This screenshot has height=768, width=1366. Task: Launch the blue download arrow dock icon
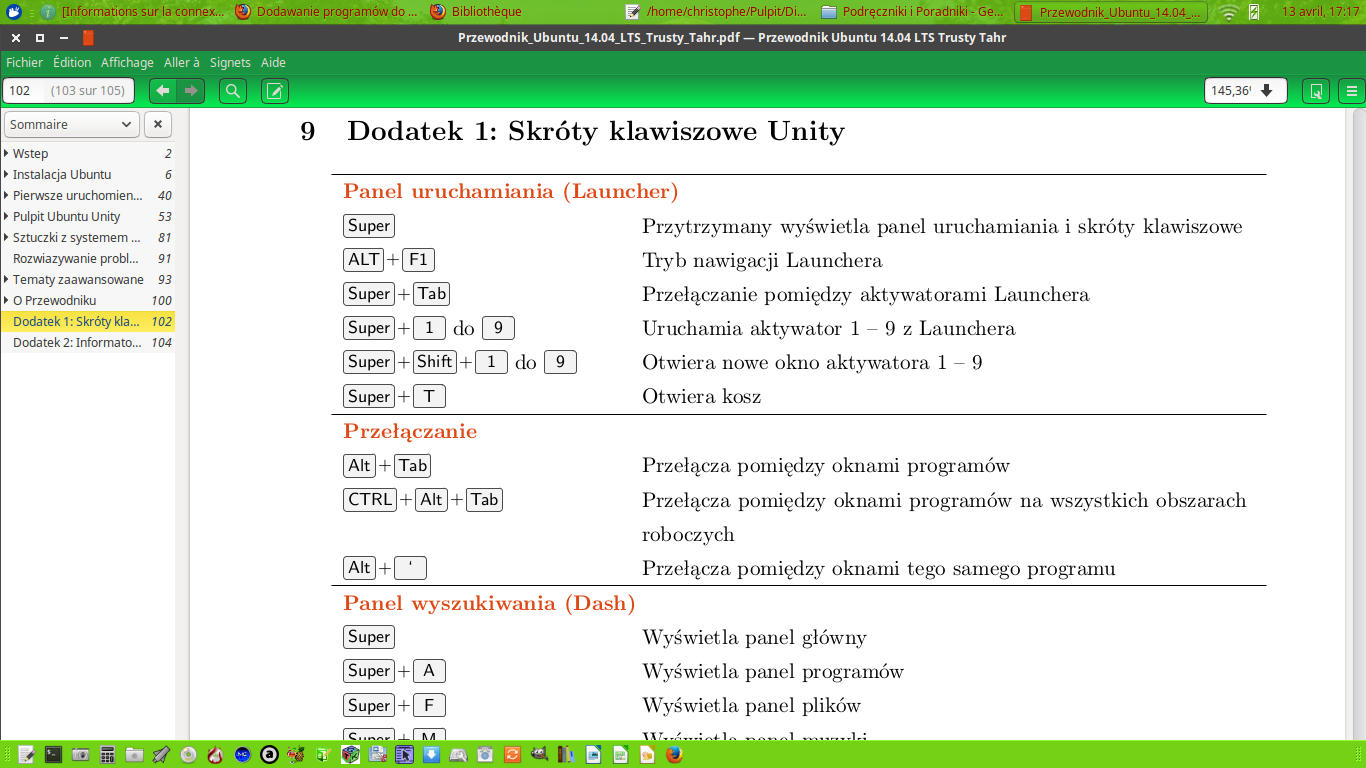click(431, 754)
